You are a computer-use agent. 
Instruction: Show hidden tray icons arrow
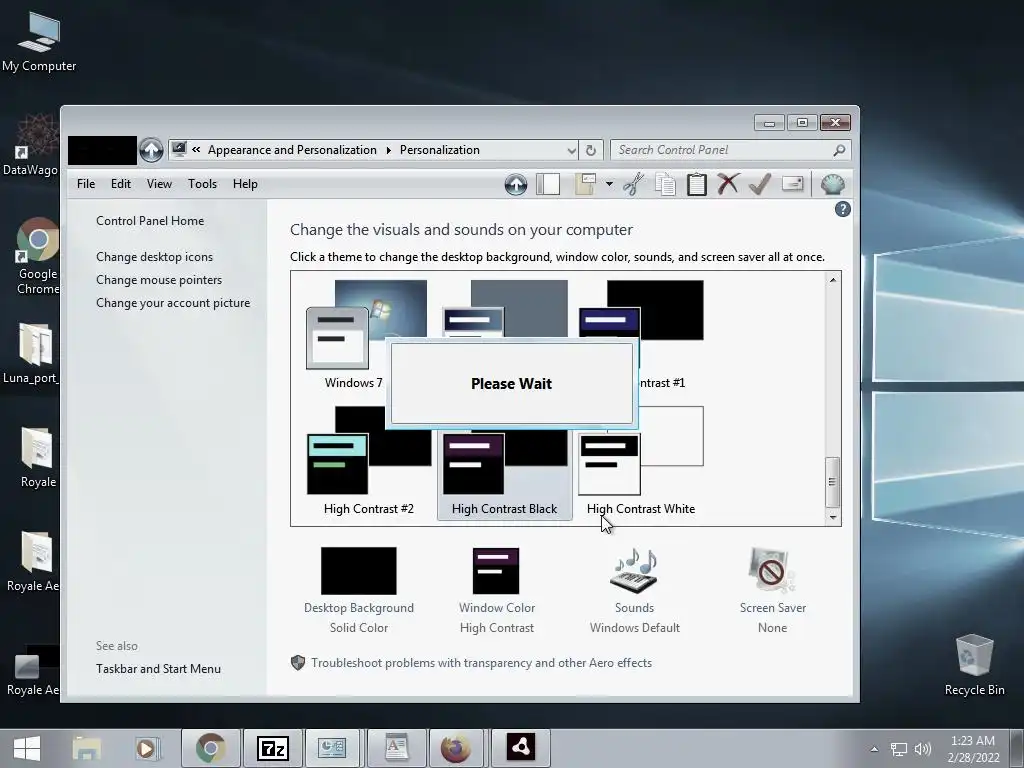(x=874, y=749)
